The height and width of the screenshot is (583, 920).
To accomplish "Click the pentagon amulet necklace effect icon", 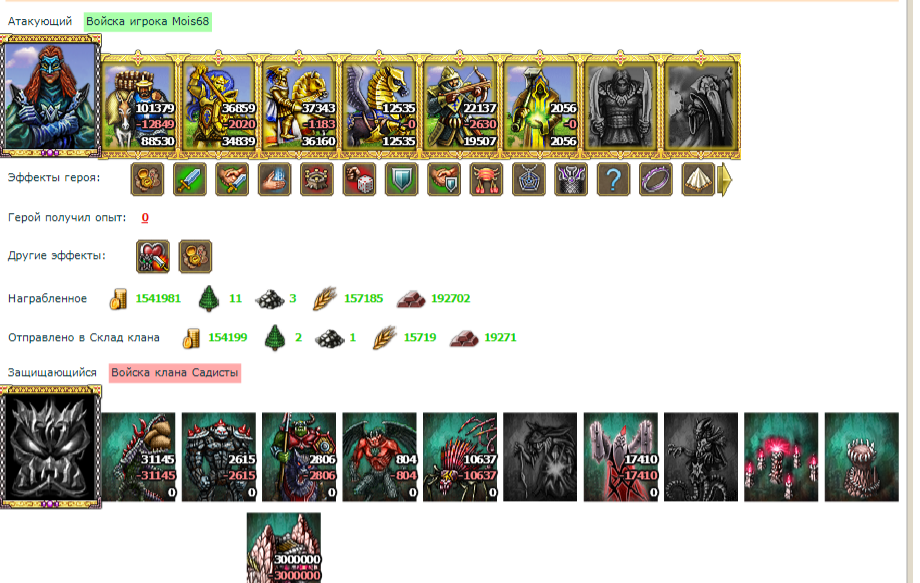I will pos(529,179).
